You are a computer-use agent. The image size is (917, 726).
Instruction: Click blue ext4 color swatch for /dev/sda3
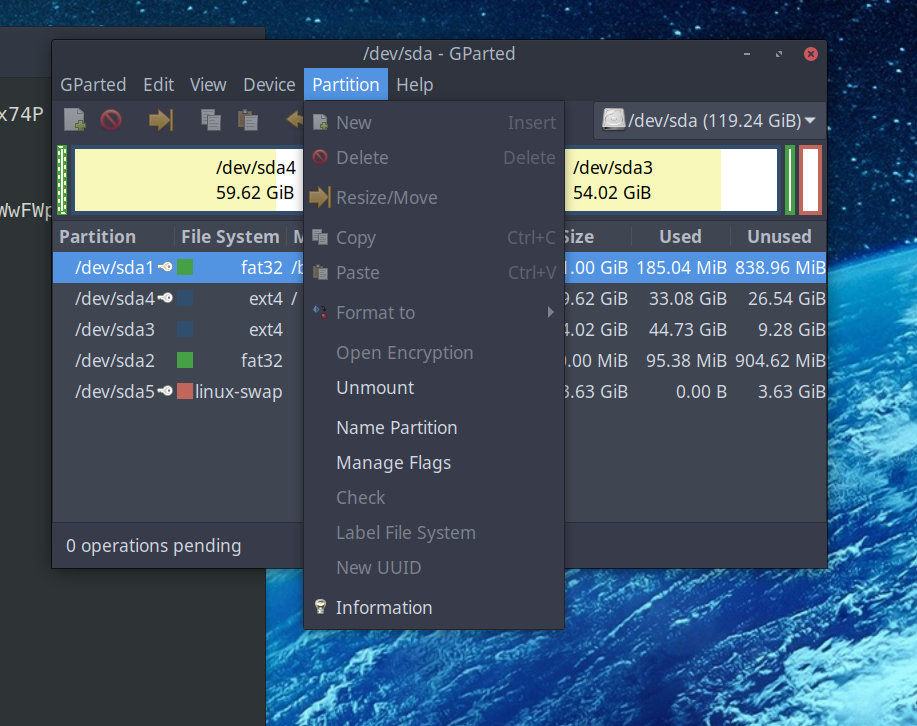click(185, 329)
